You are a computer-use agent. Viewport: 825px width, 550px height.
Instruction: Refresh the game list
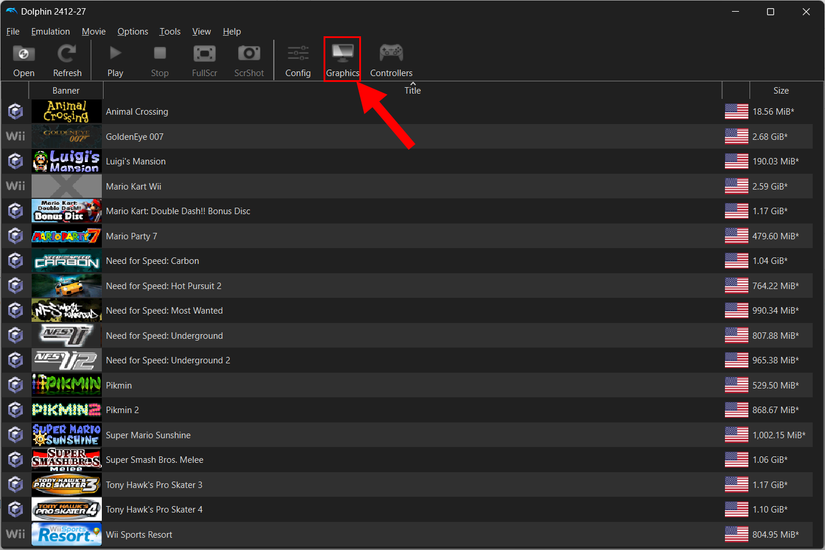coord(67,59)
